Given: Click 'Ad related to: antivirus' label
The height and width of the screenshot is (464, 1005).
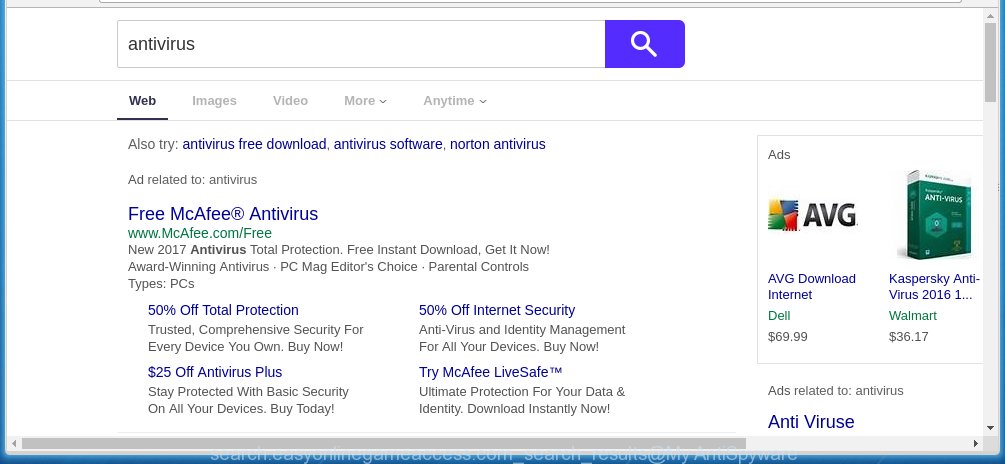Looking at the screenshot, I should click(192, 180).
